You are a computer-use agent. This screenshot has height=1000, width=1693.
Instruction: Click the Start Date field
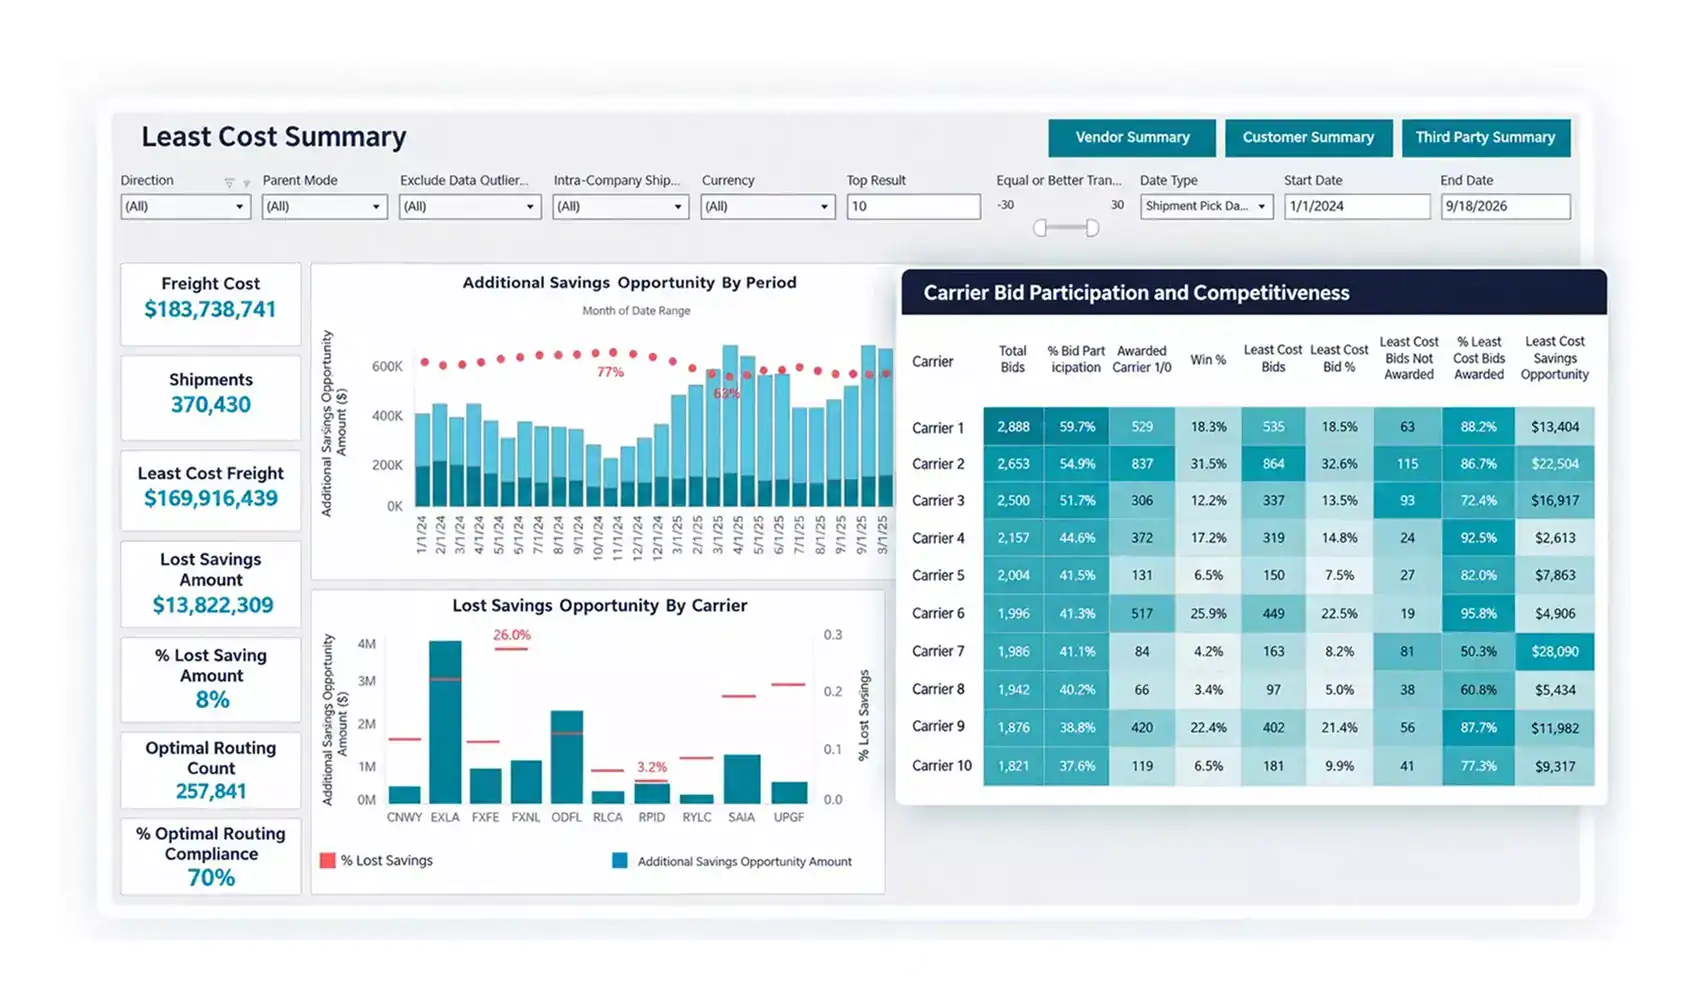[x=1357, y=206]
